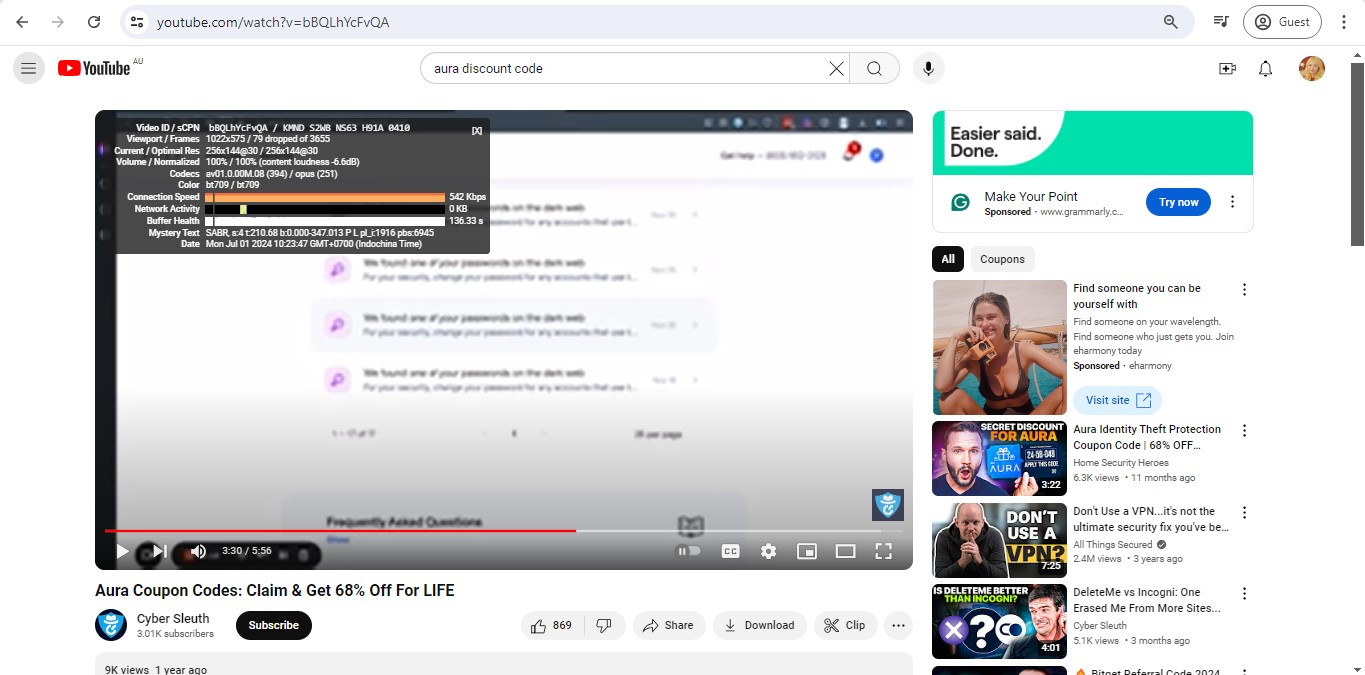Image resolution: width=1365 pixels, height=675 pixels.
Task: Click Visit site on eharmony ad
Action: click(1117, 400)
